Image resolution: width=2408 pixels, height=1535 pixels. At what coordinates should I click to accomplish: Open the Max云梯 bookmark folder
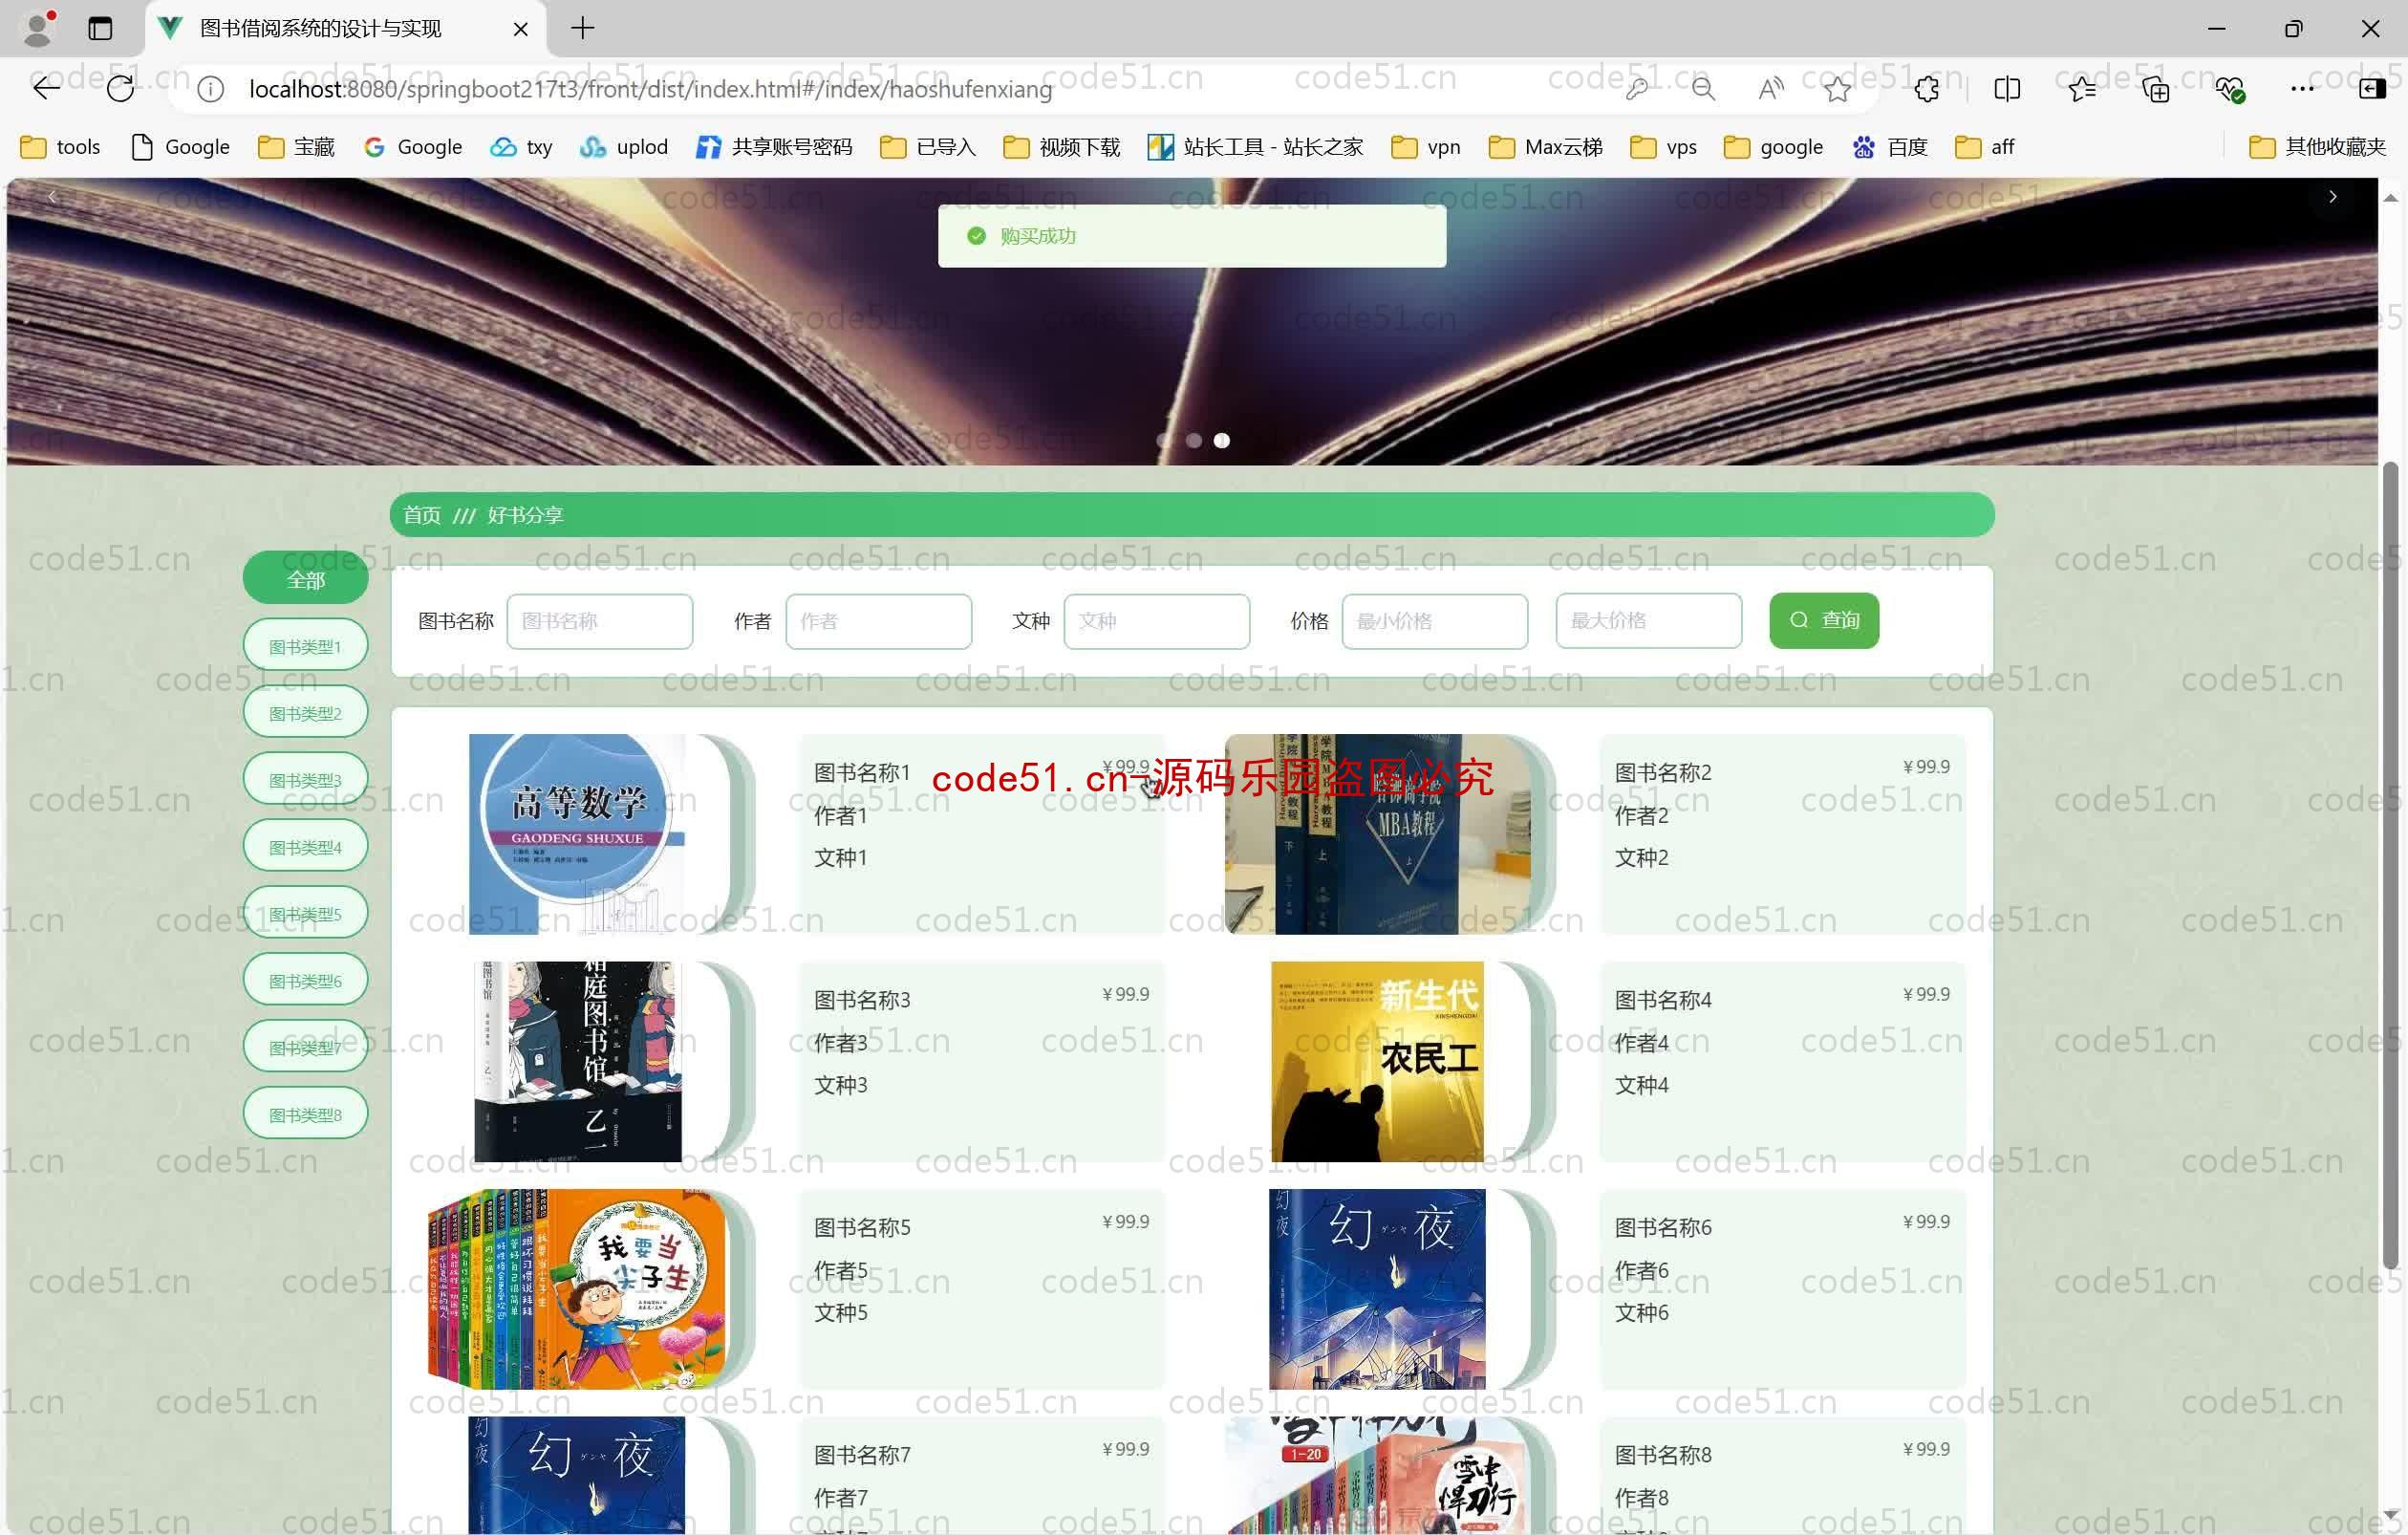click(x=1545, y=147)
